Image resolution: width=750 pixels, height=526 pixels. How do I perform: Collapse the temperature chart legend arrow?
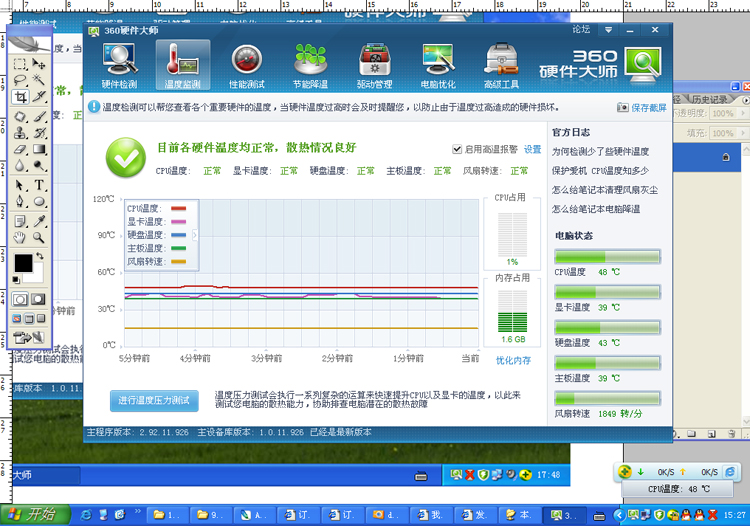tap(195, 235)
